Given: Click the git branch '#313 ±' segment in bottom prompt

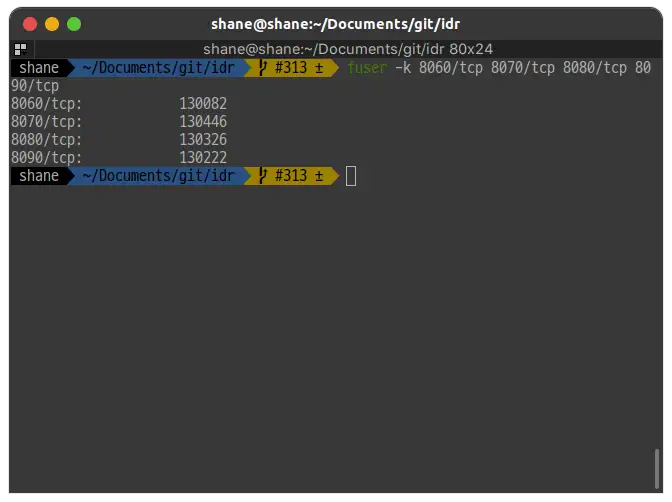Looking at the screenshot, I should 292,176.
